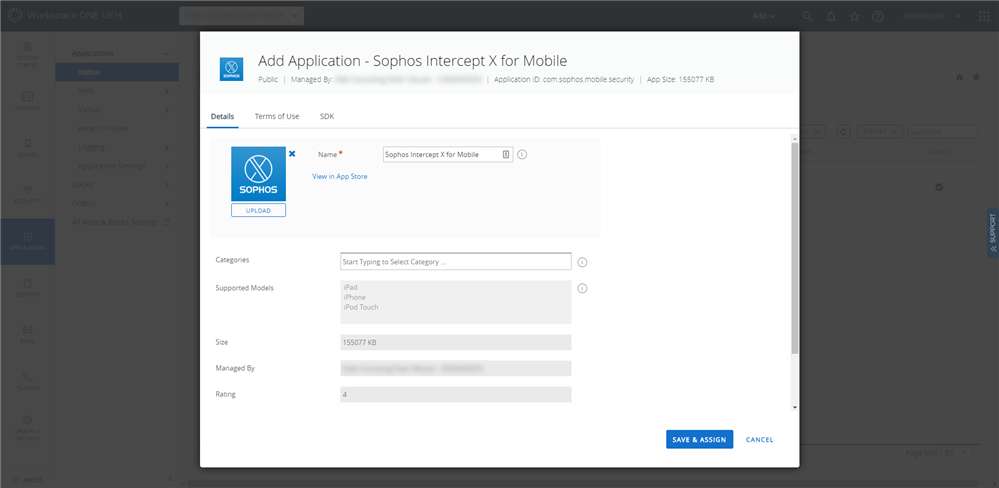The image size is (999, 488).
Task: Collapse the side navigation panel arrow
Action: click(170, 478)
